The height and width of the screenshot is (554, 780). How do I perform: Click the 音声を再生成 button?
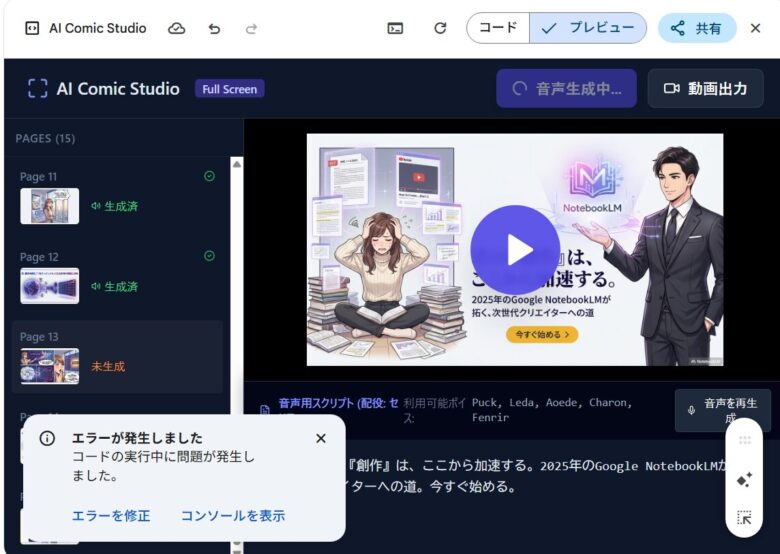pyautogui.click(x=722, y=410)
